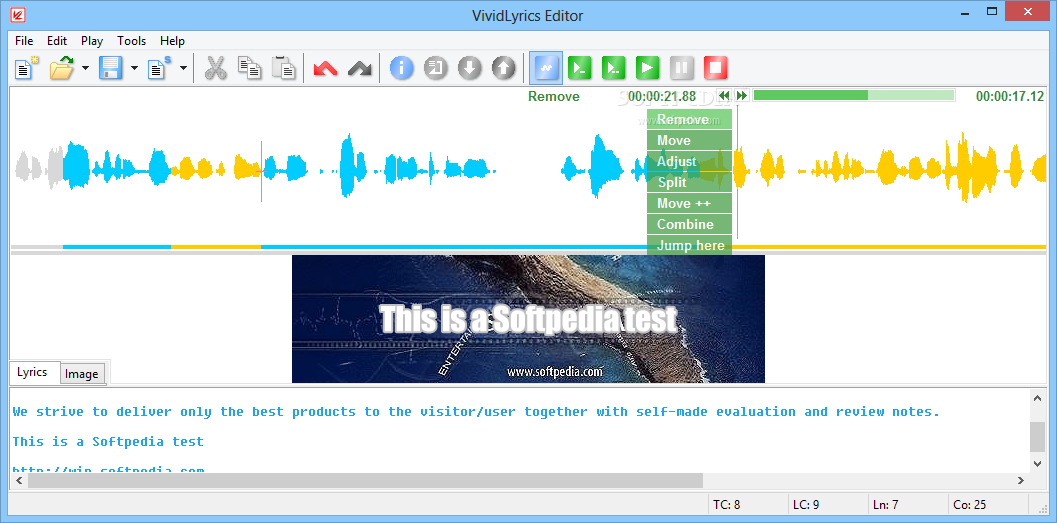Screen dimensions: 1057x523
Task: Paste from the clipboard icon
Action: tap(284, 68)
